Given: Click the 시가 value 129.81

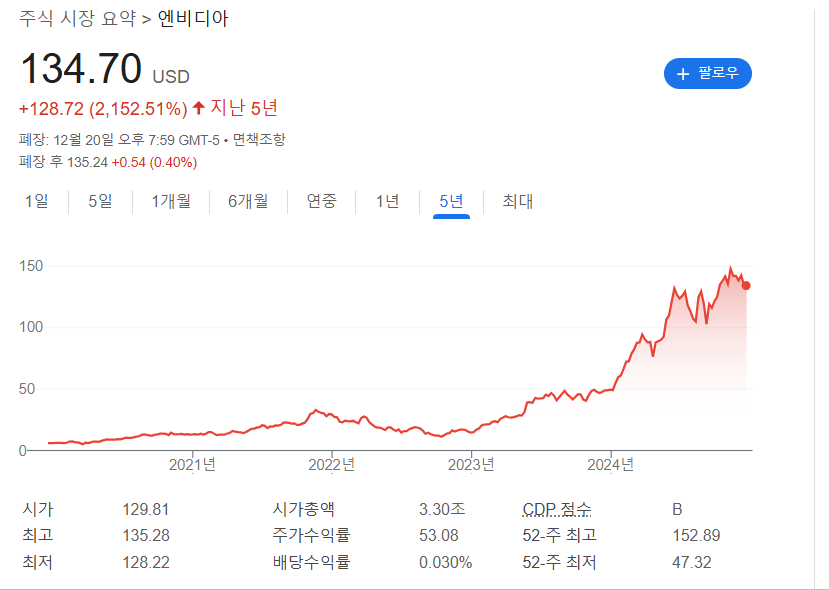Looking at the screenshot, I should [x=146, y=510].
